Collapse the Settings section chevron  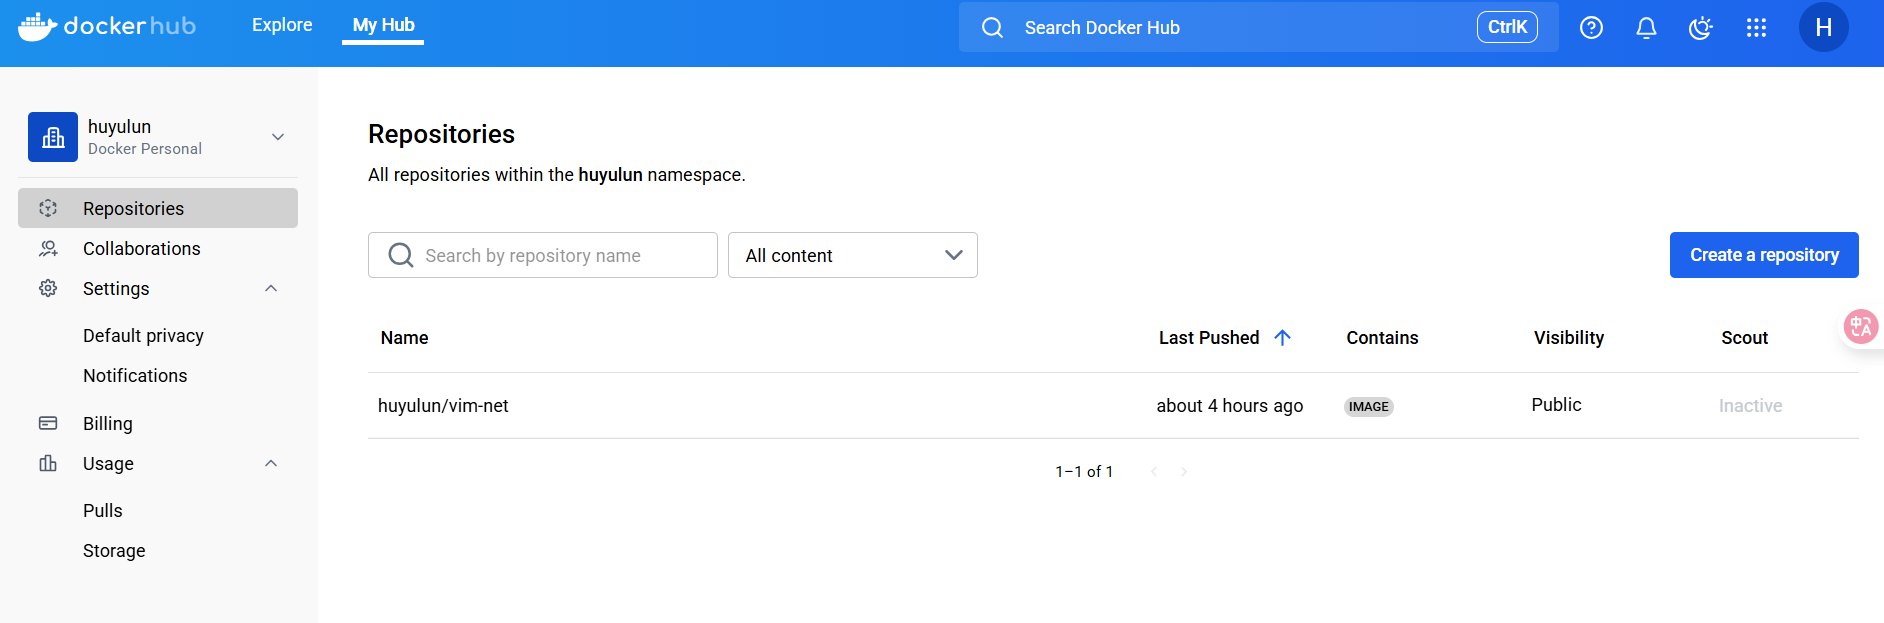coord(271,288)
